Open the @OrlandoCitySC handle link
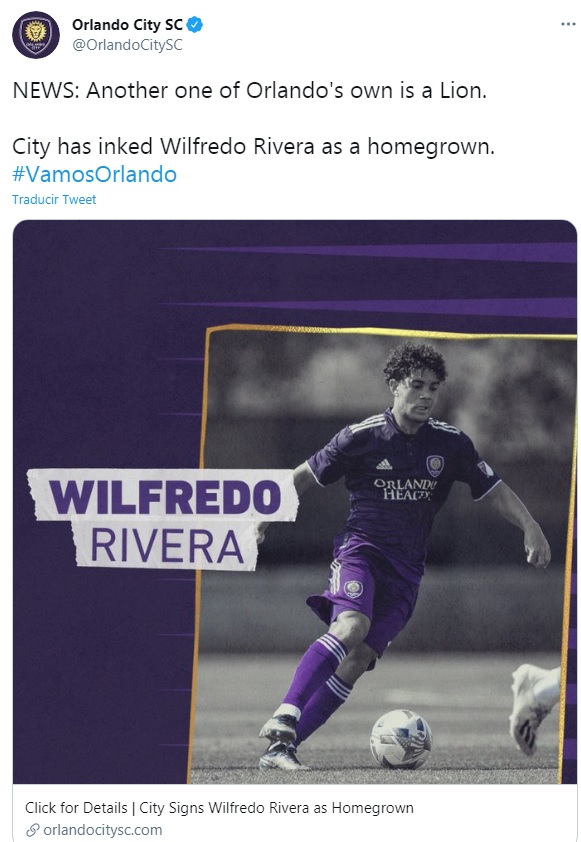Image resolution: width=581 pixels, height=842 pixels. point(127,45)
